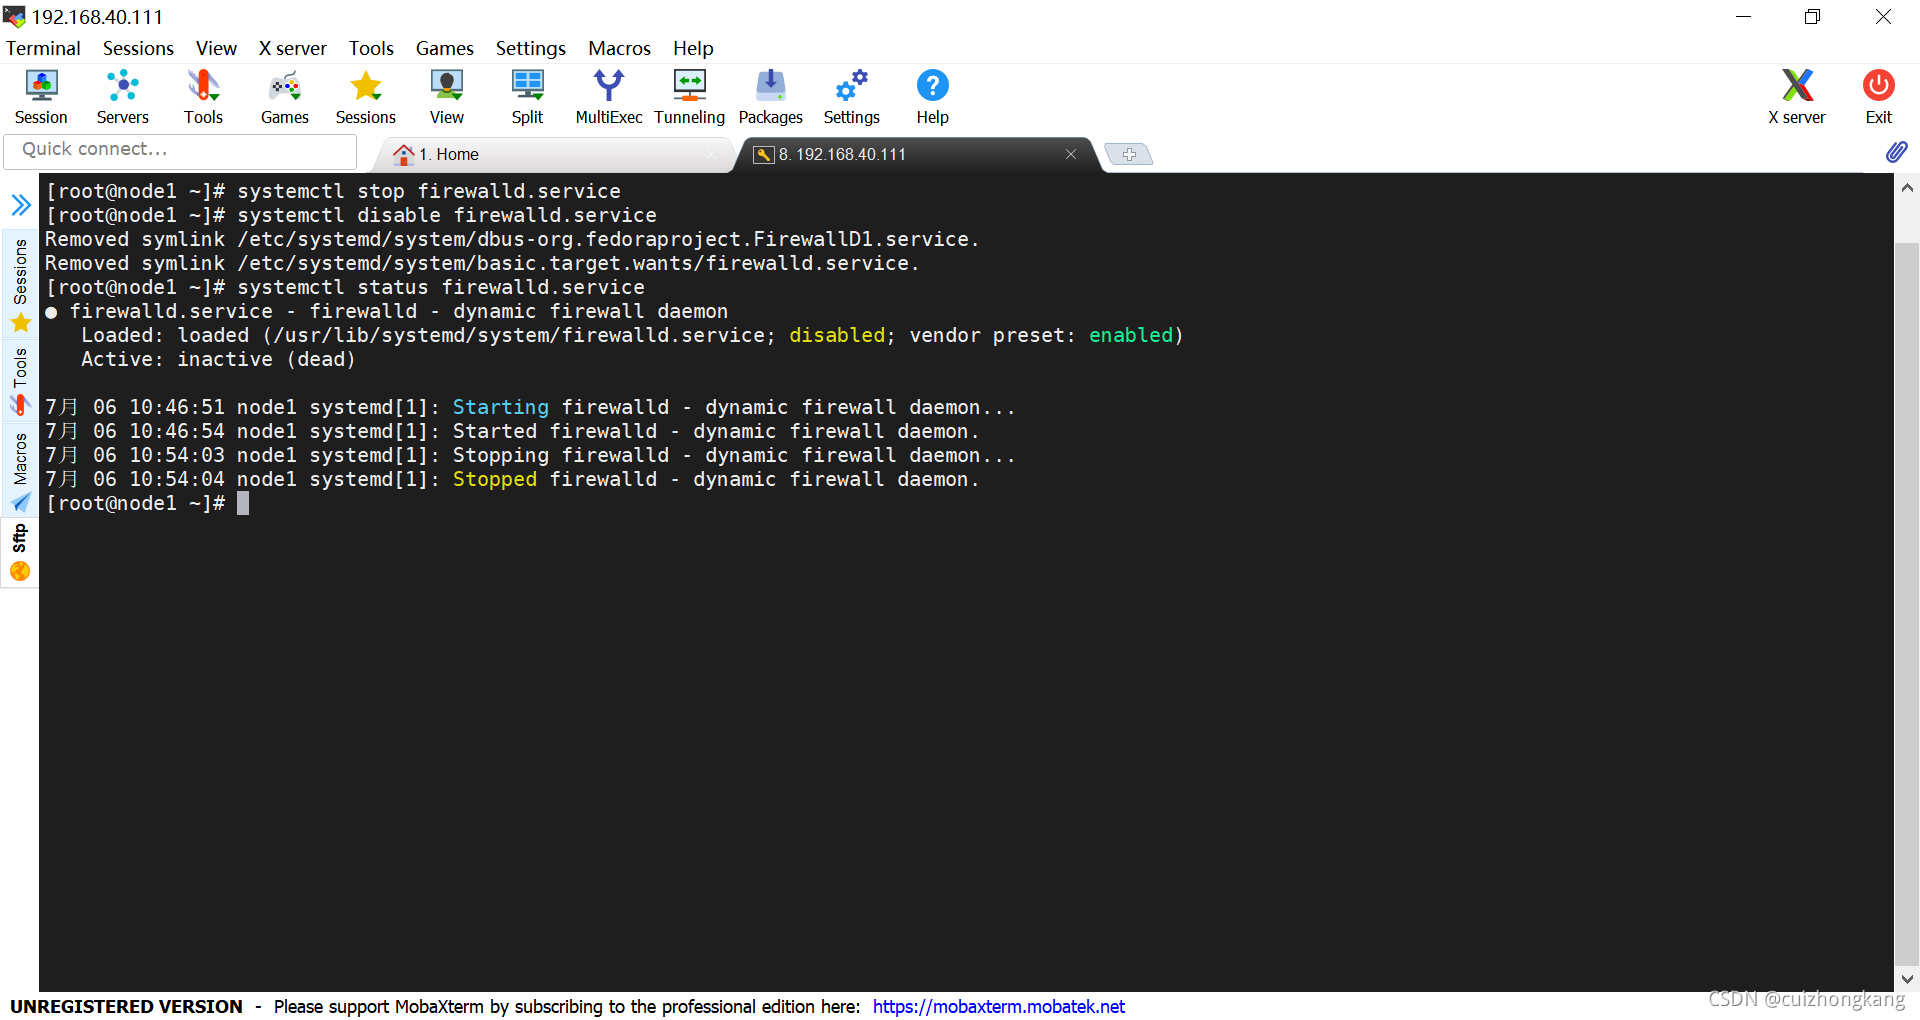This screenshot has height=1020, width=1920.
Task: Open the Settings gears toolbar icon
Action: (851, 97)
